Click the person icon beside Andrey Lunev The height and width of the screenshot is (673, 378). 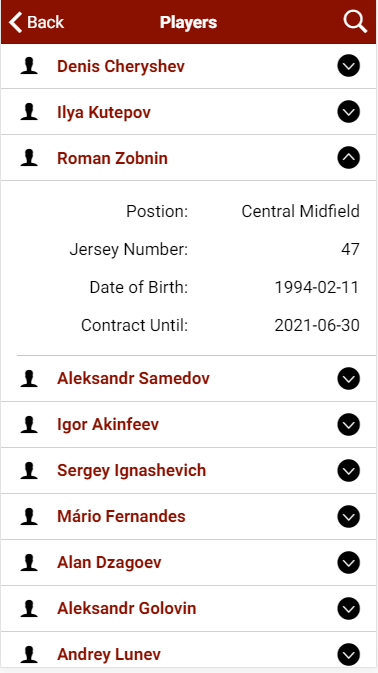29,654
